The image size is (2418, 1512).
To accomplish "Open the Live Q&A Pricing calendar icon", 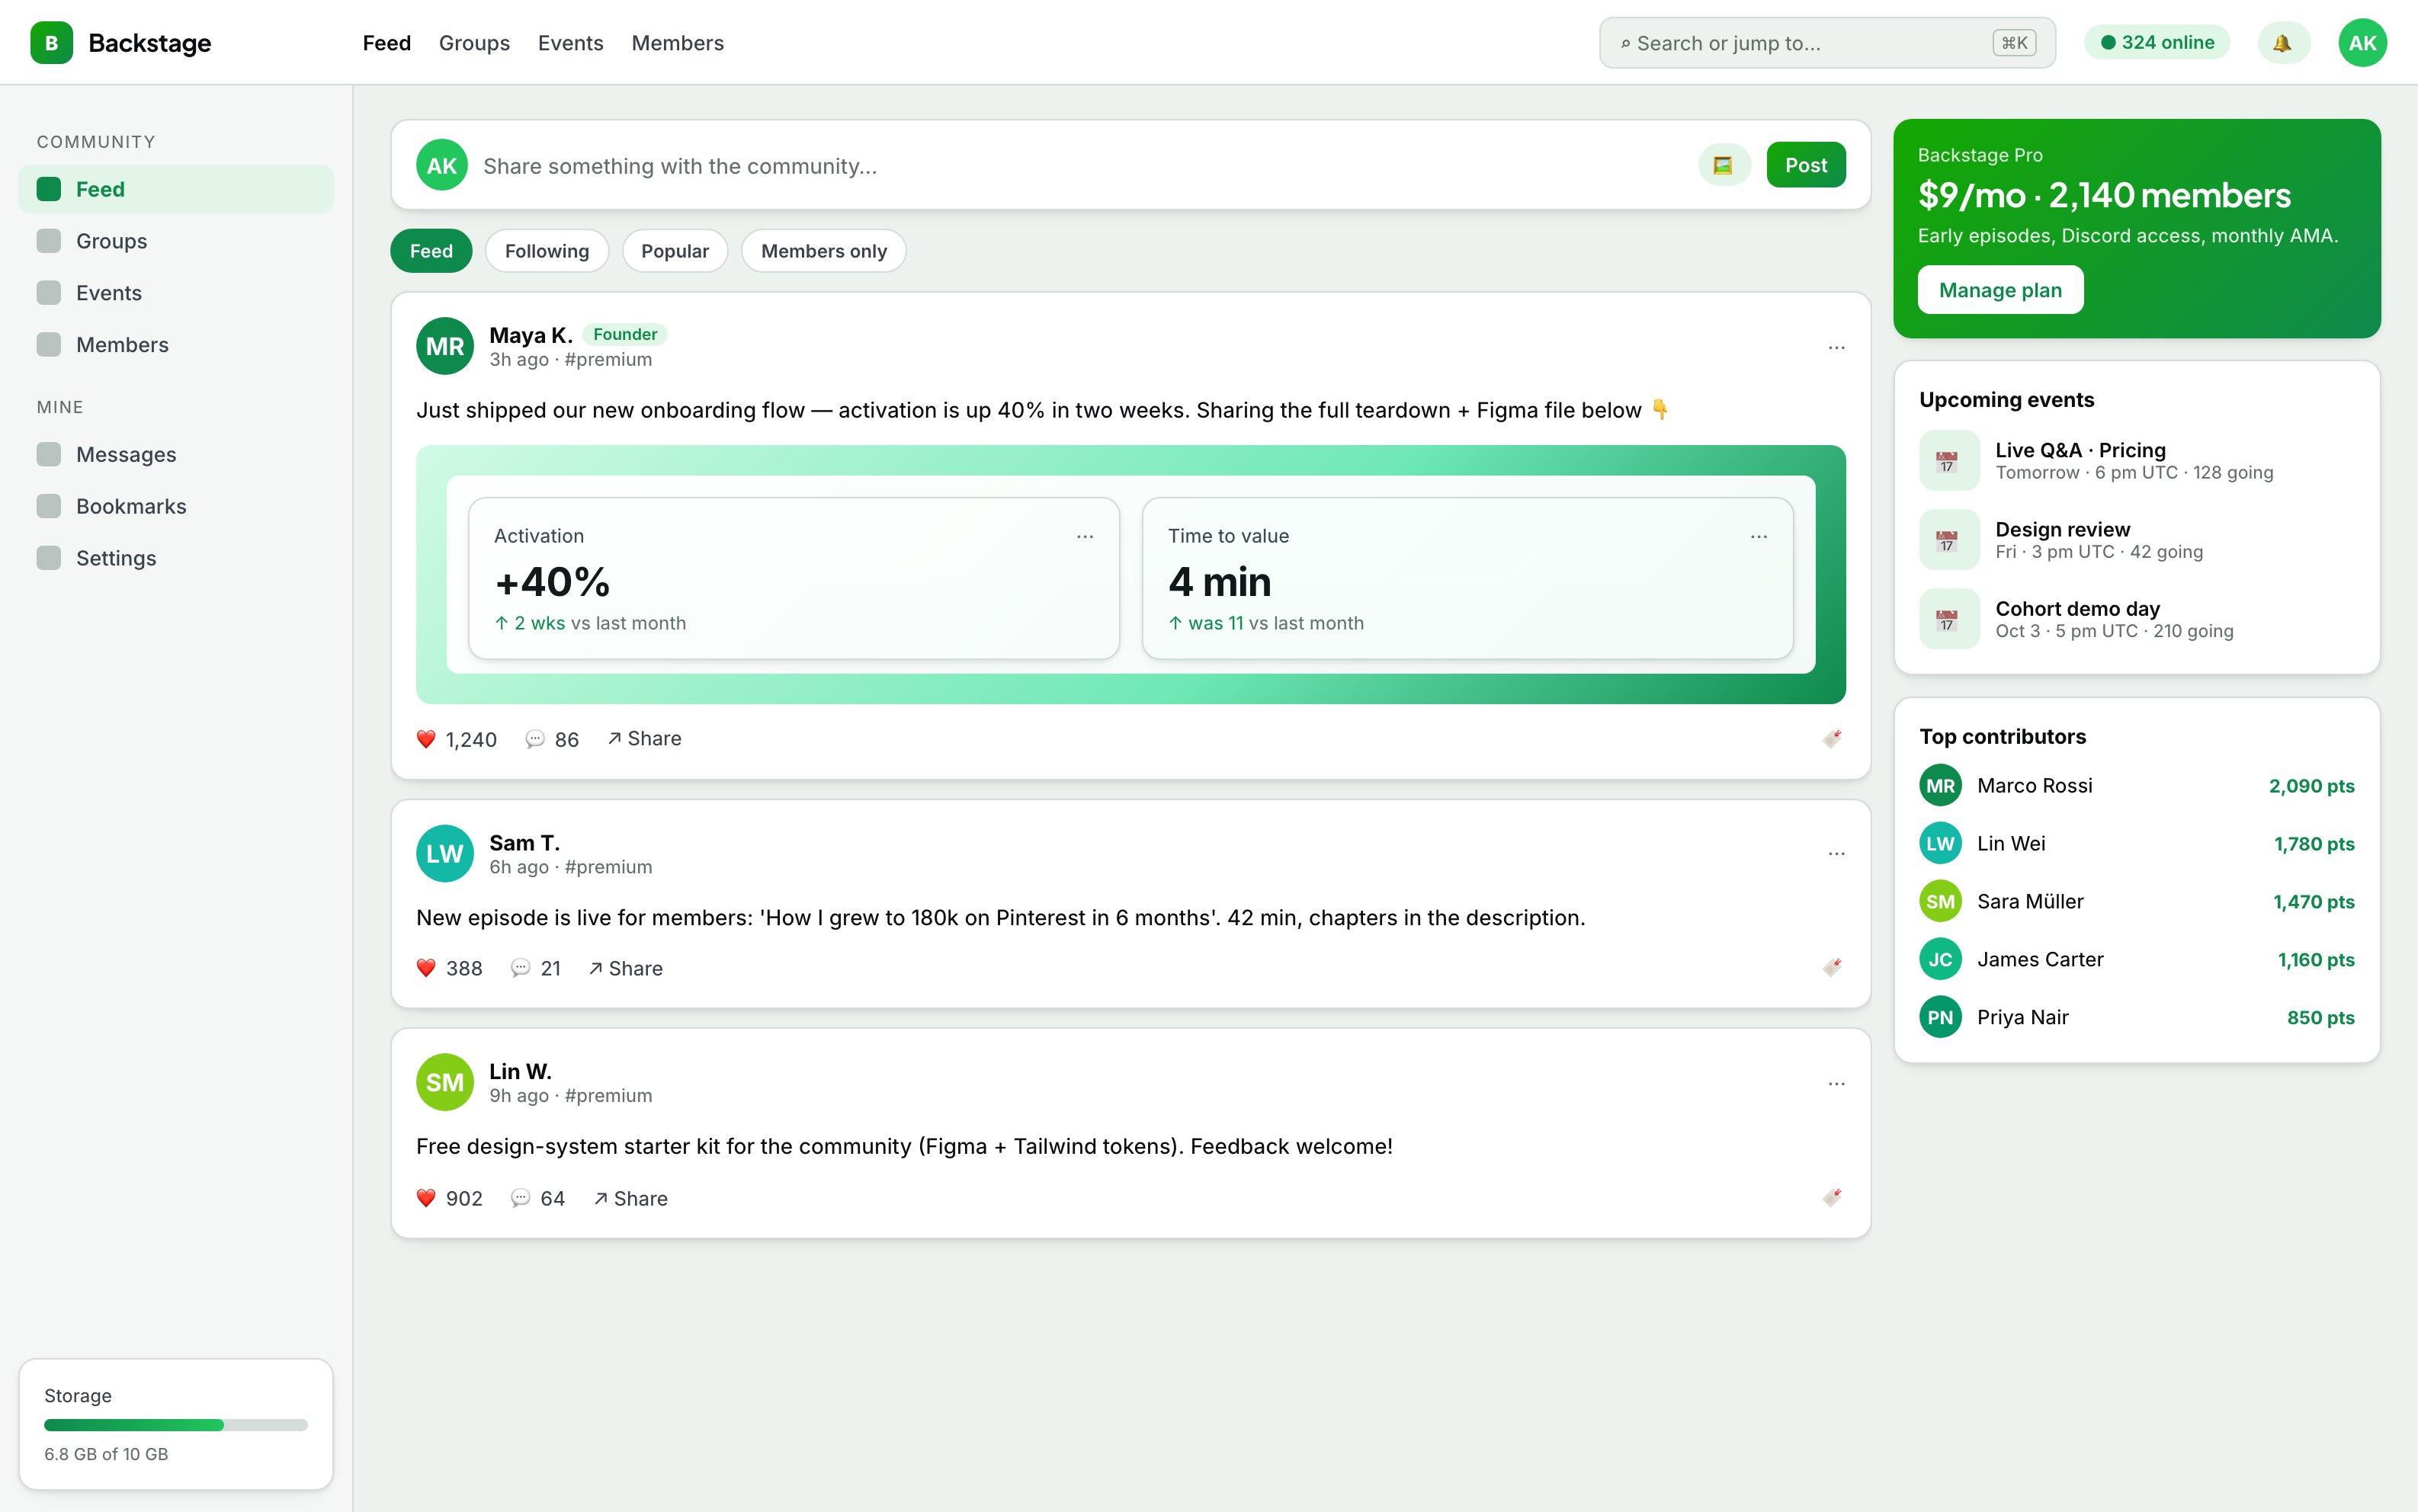I will tap(1948, 461).
